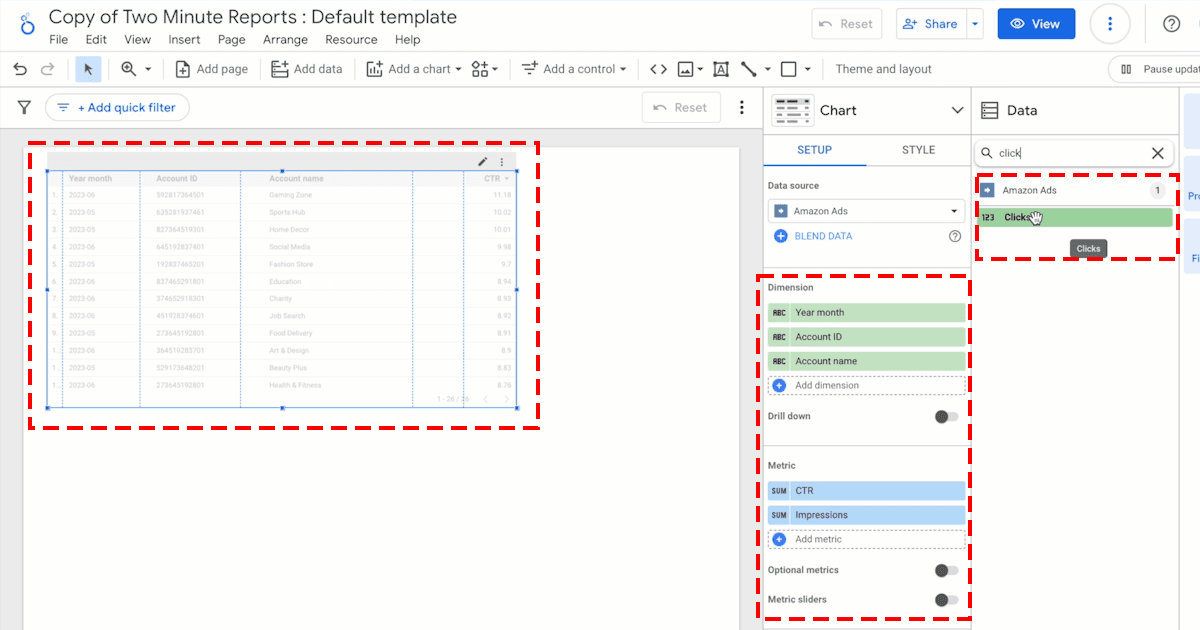Screen dimensions: 1200x630
Task: Click the text box tool icon
Action: pyautogui.click(x=720, y=69)
